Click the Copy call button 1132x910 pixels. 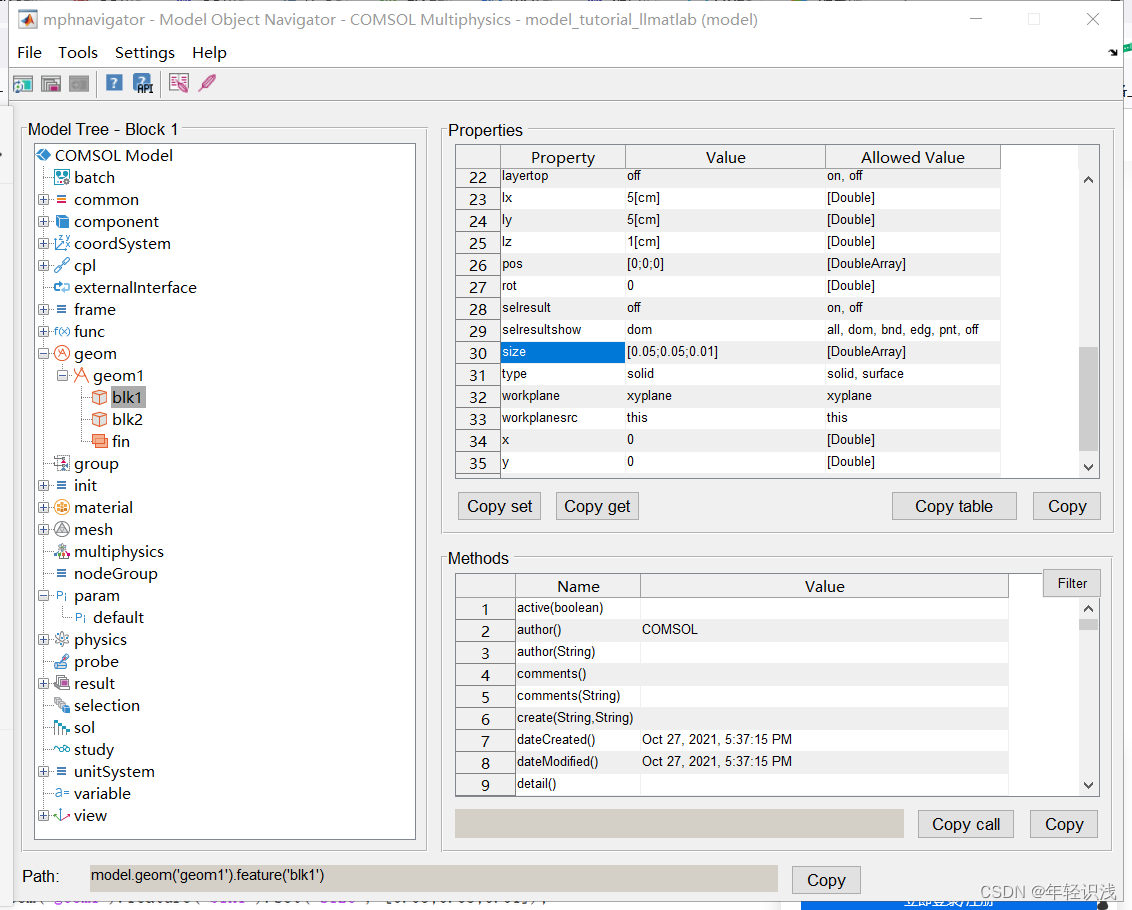click(965, 824)
